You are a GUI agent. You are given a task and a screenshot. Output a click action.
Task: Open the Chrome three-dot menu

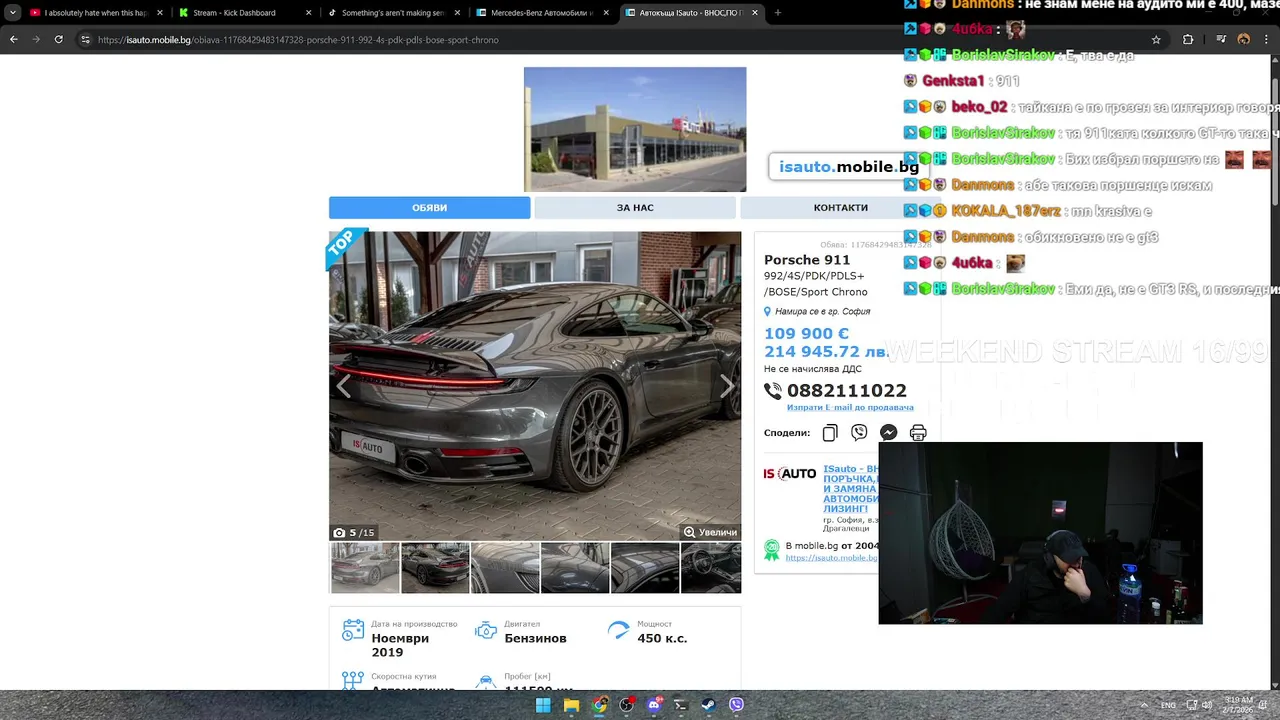(x=1266, y=40)
